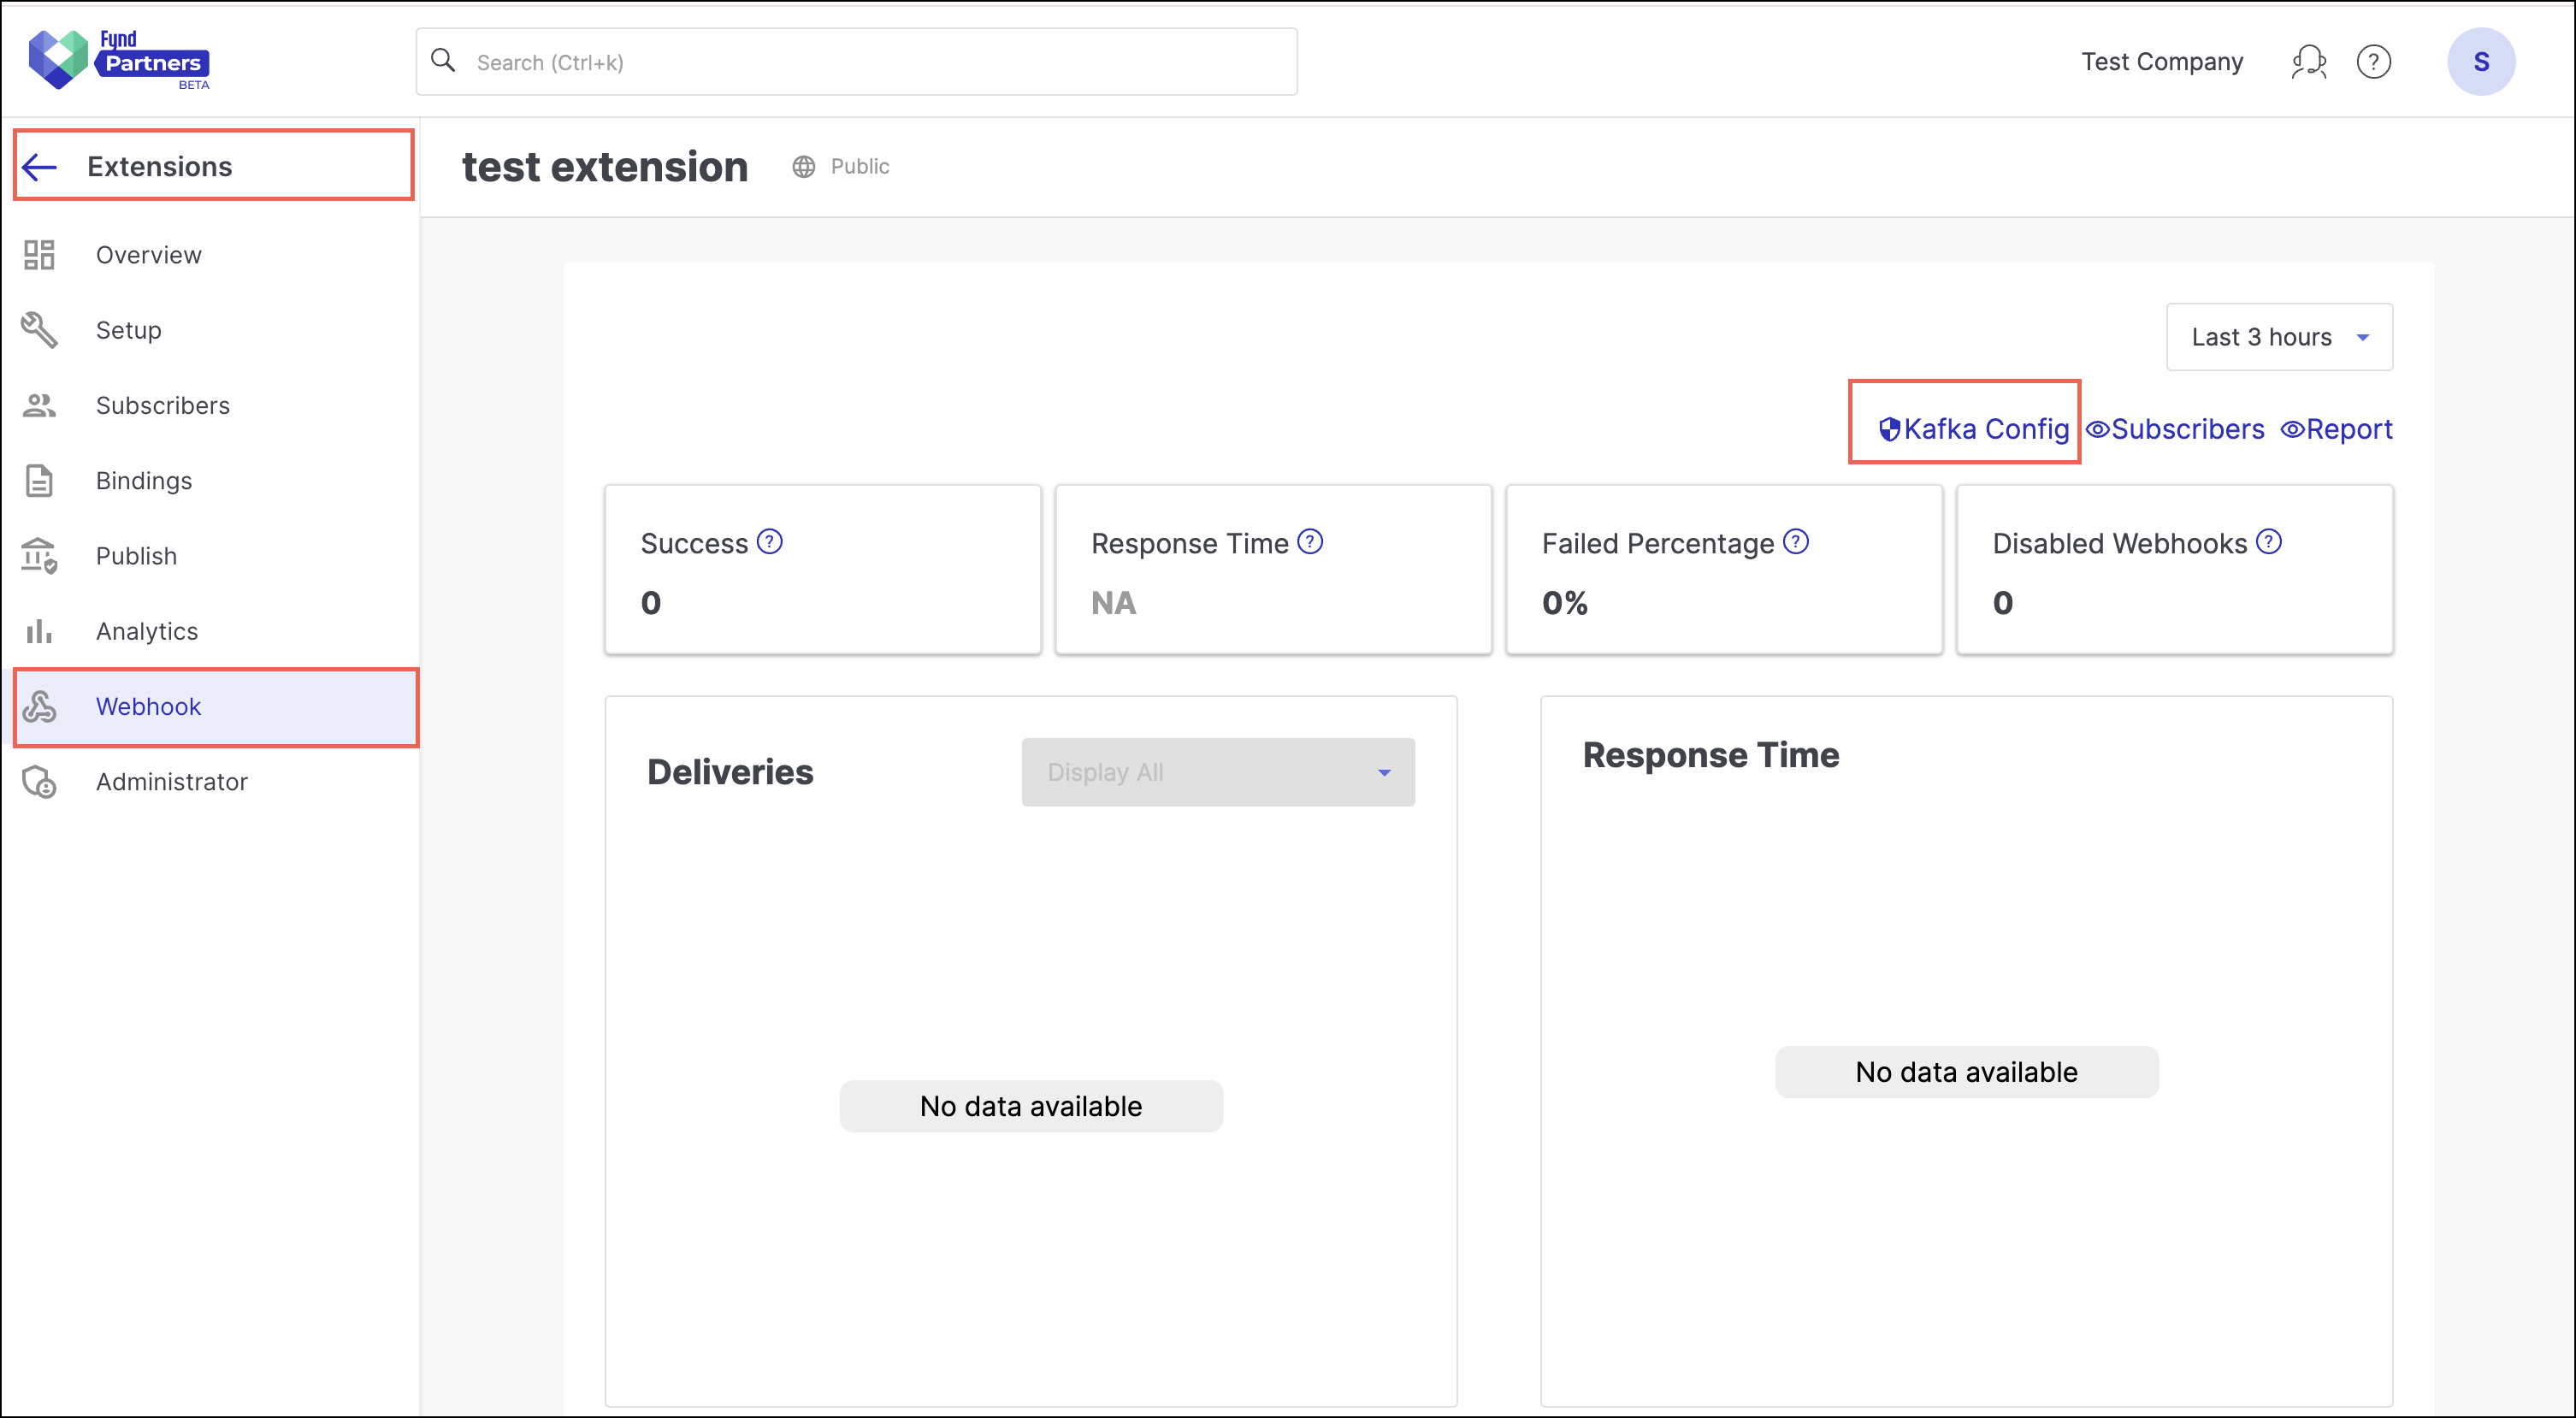Click the Response Time card NA value
2576x1418 pixels.
pos(1114,602)
